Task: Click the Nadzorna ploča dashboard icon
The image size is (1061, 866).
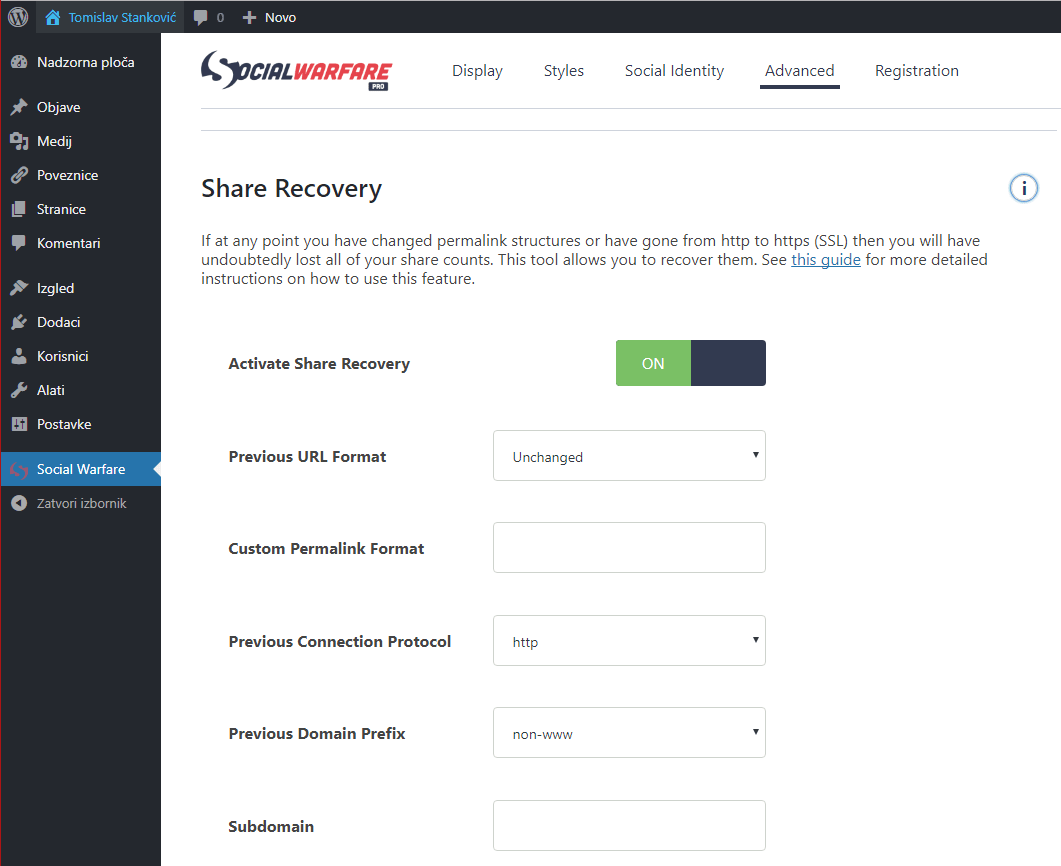Action: point(19,62)
